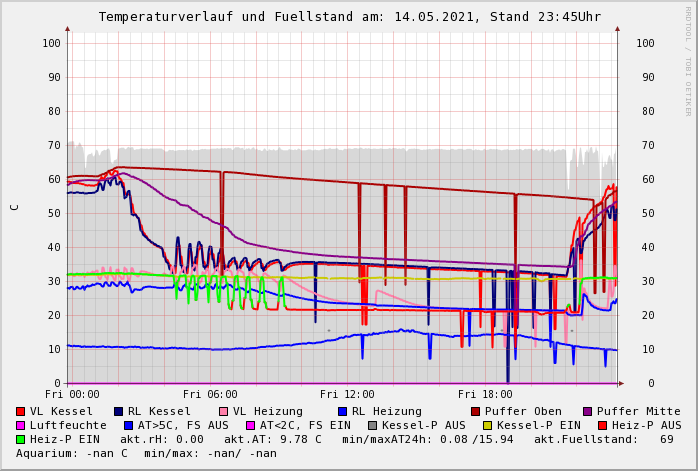Click the akt.Fuellstand value in the legend
Image resolution: width=698 pixels, height=471 pixels.
point(667,439)
